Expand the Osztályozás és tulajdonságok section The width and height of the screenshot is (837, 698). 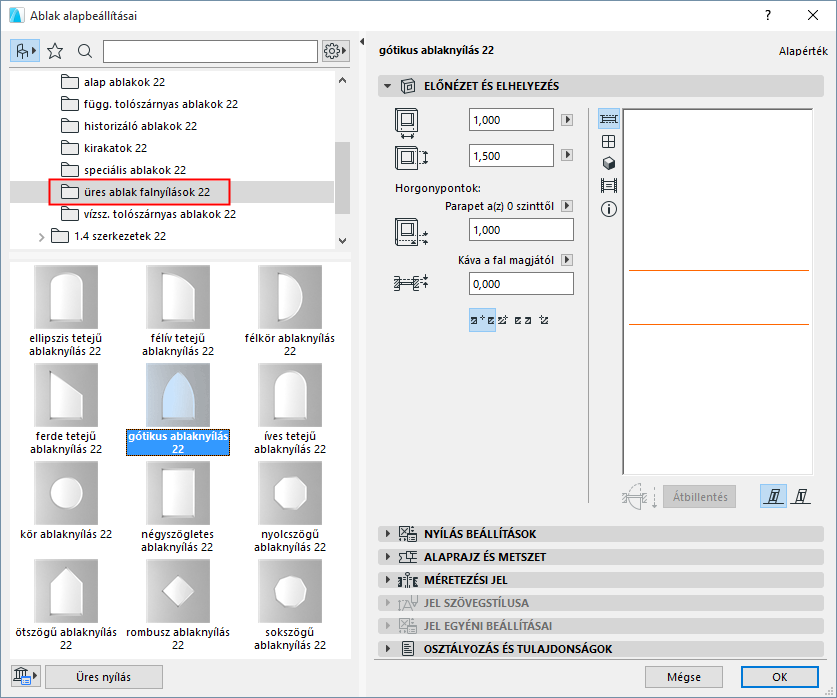click(x=388, y=649)
